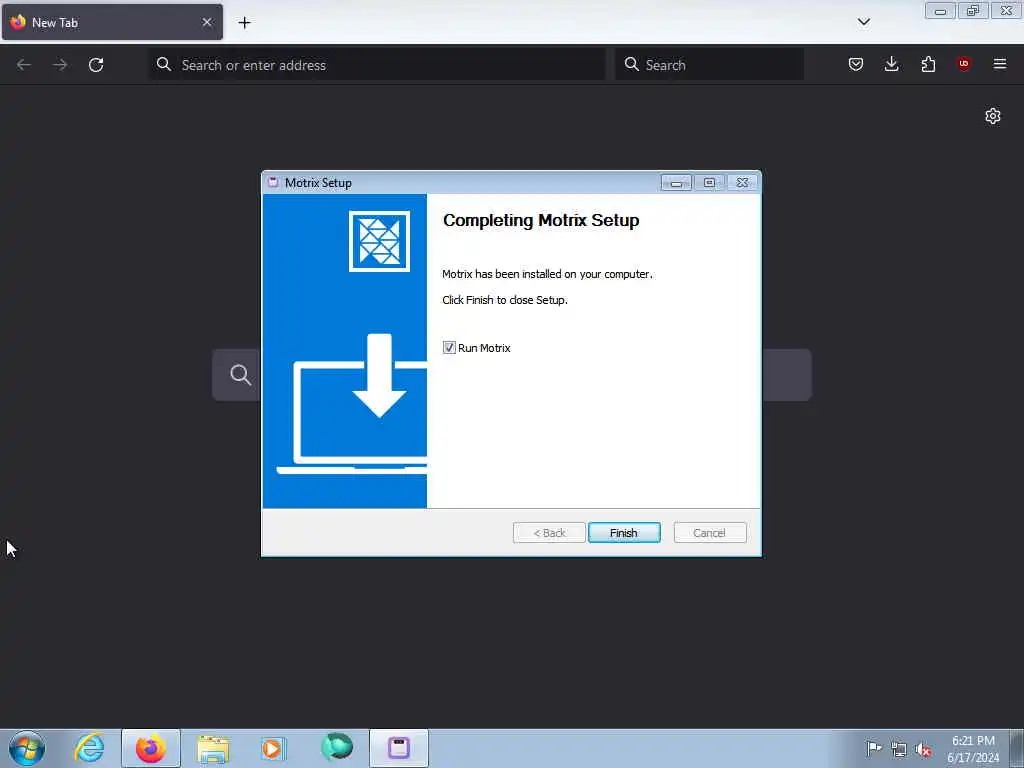Click the Motrix logo in the setup dialog
Image resolution: width=1024 pixels, height=768 pixels.
[379, 241]
